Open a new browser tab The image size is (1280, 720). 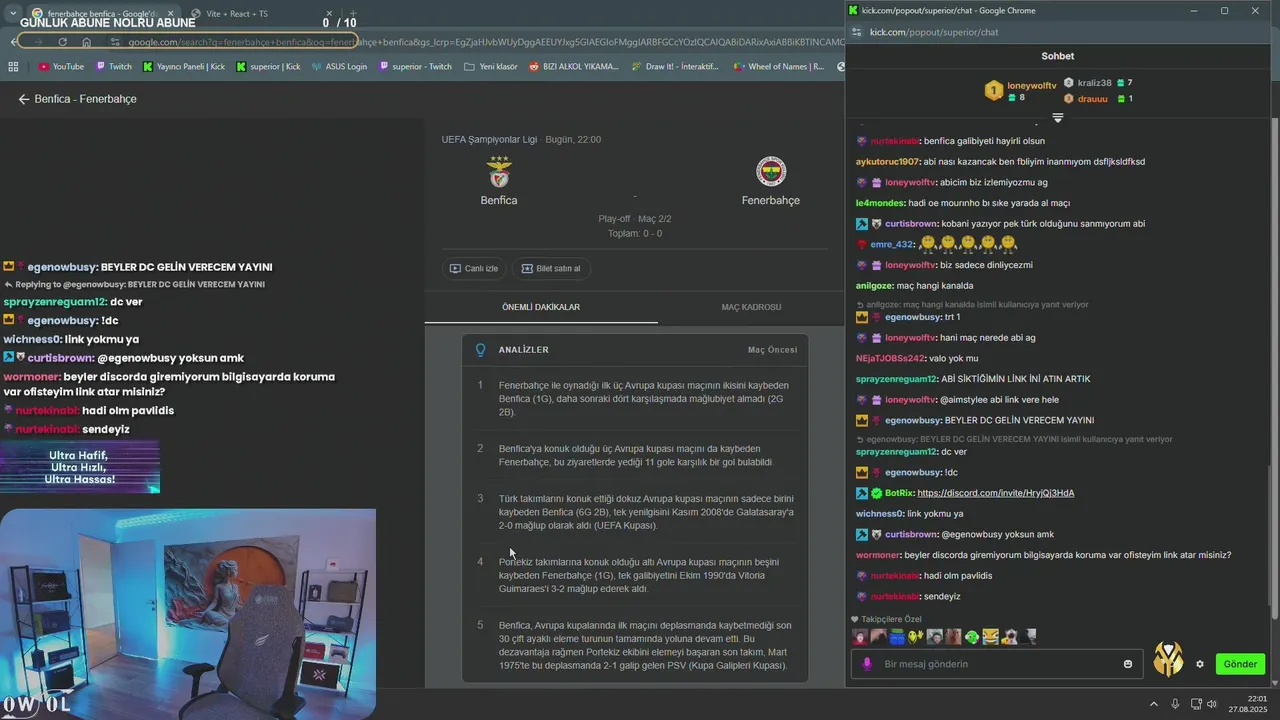352,13
